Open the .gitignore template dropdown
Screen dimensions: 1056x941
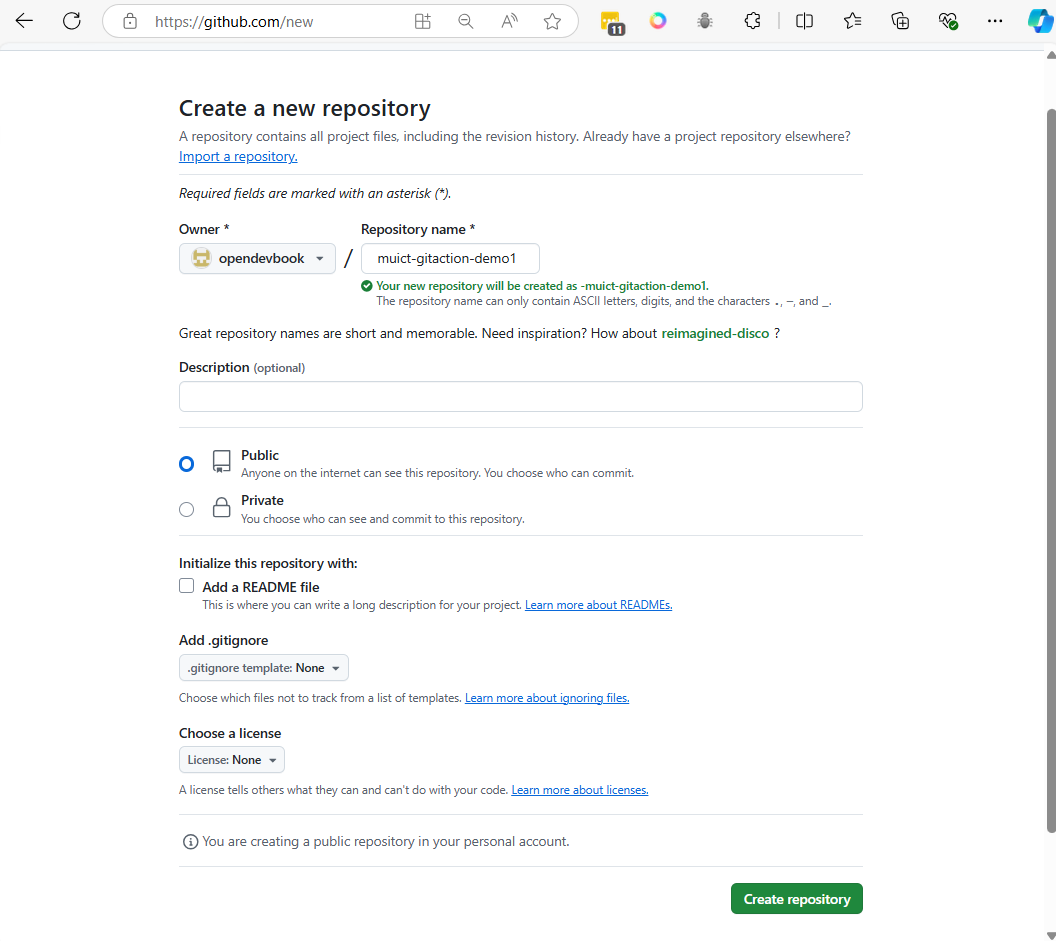tap(263, 668)
